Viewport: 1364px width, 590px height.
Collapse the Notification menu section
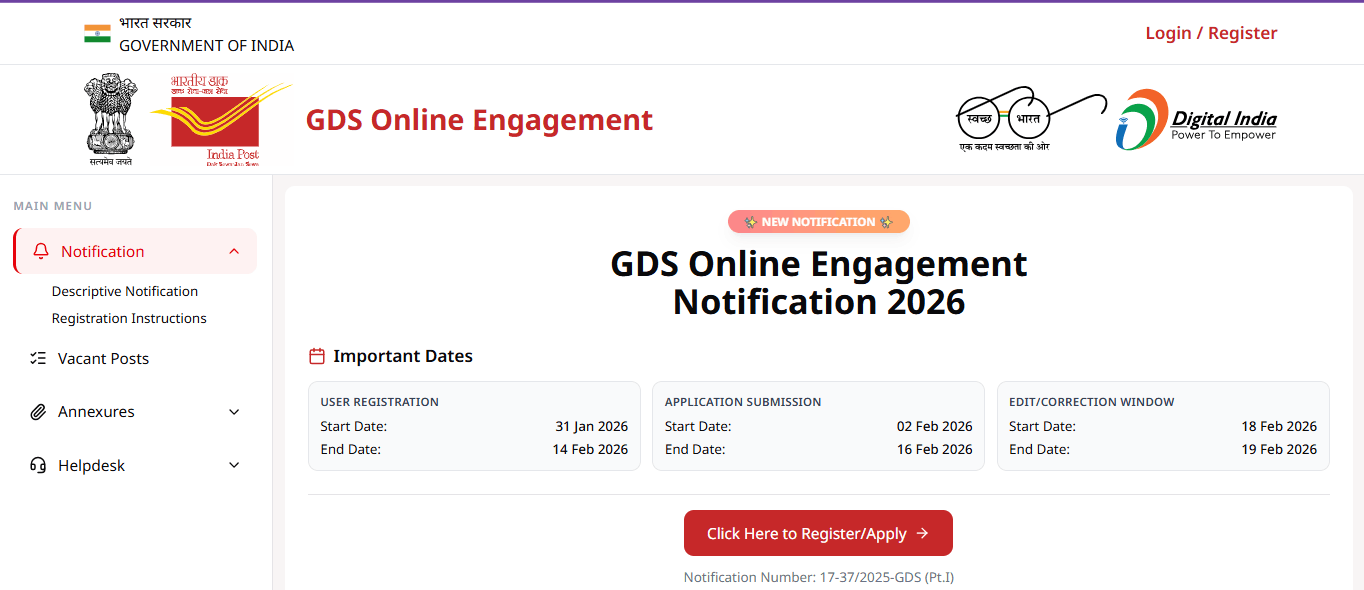tap(234, 251)
